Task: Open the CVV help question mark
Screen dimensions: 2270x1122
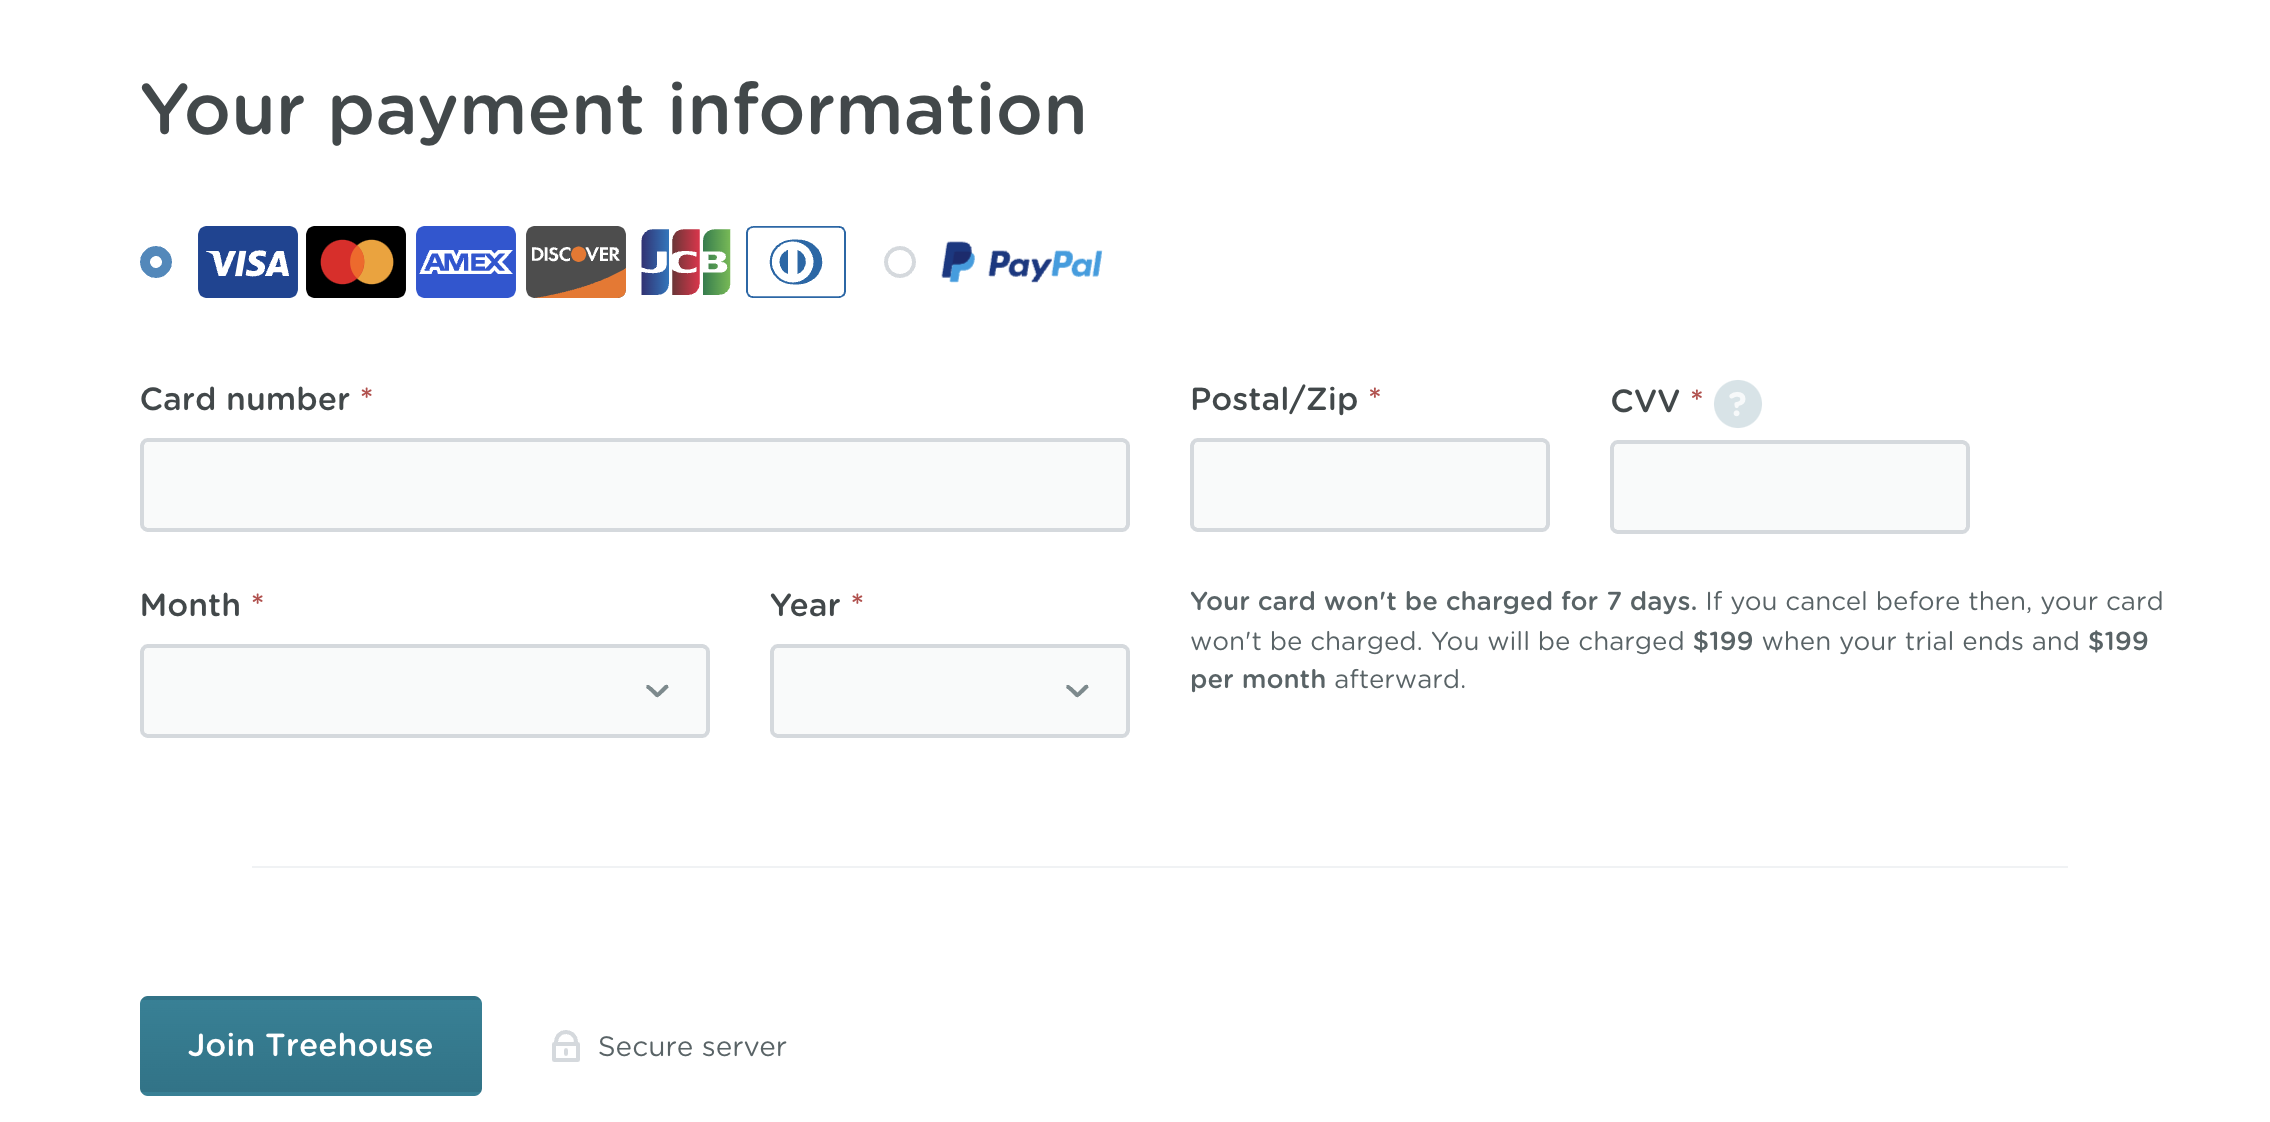Action: [1737, 404]
